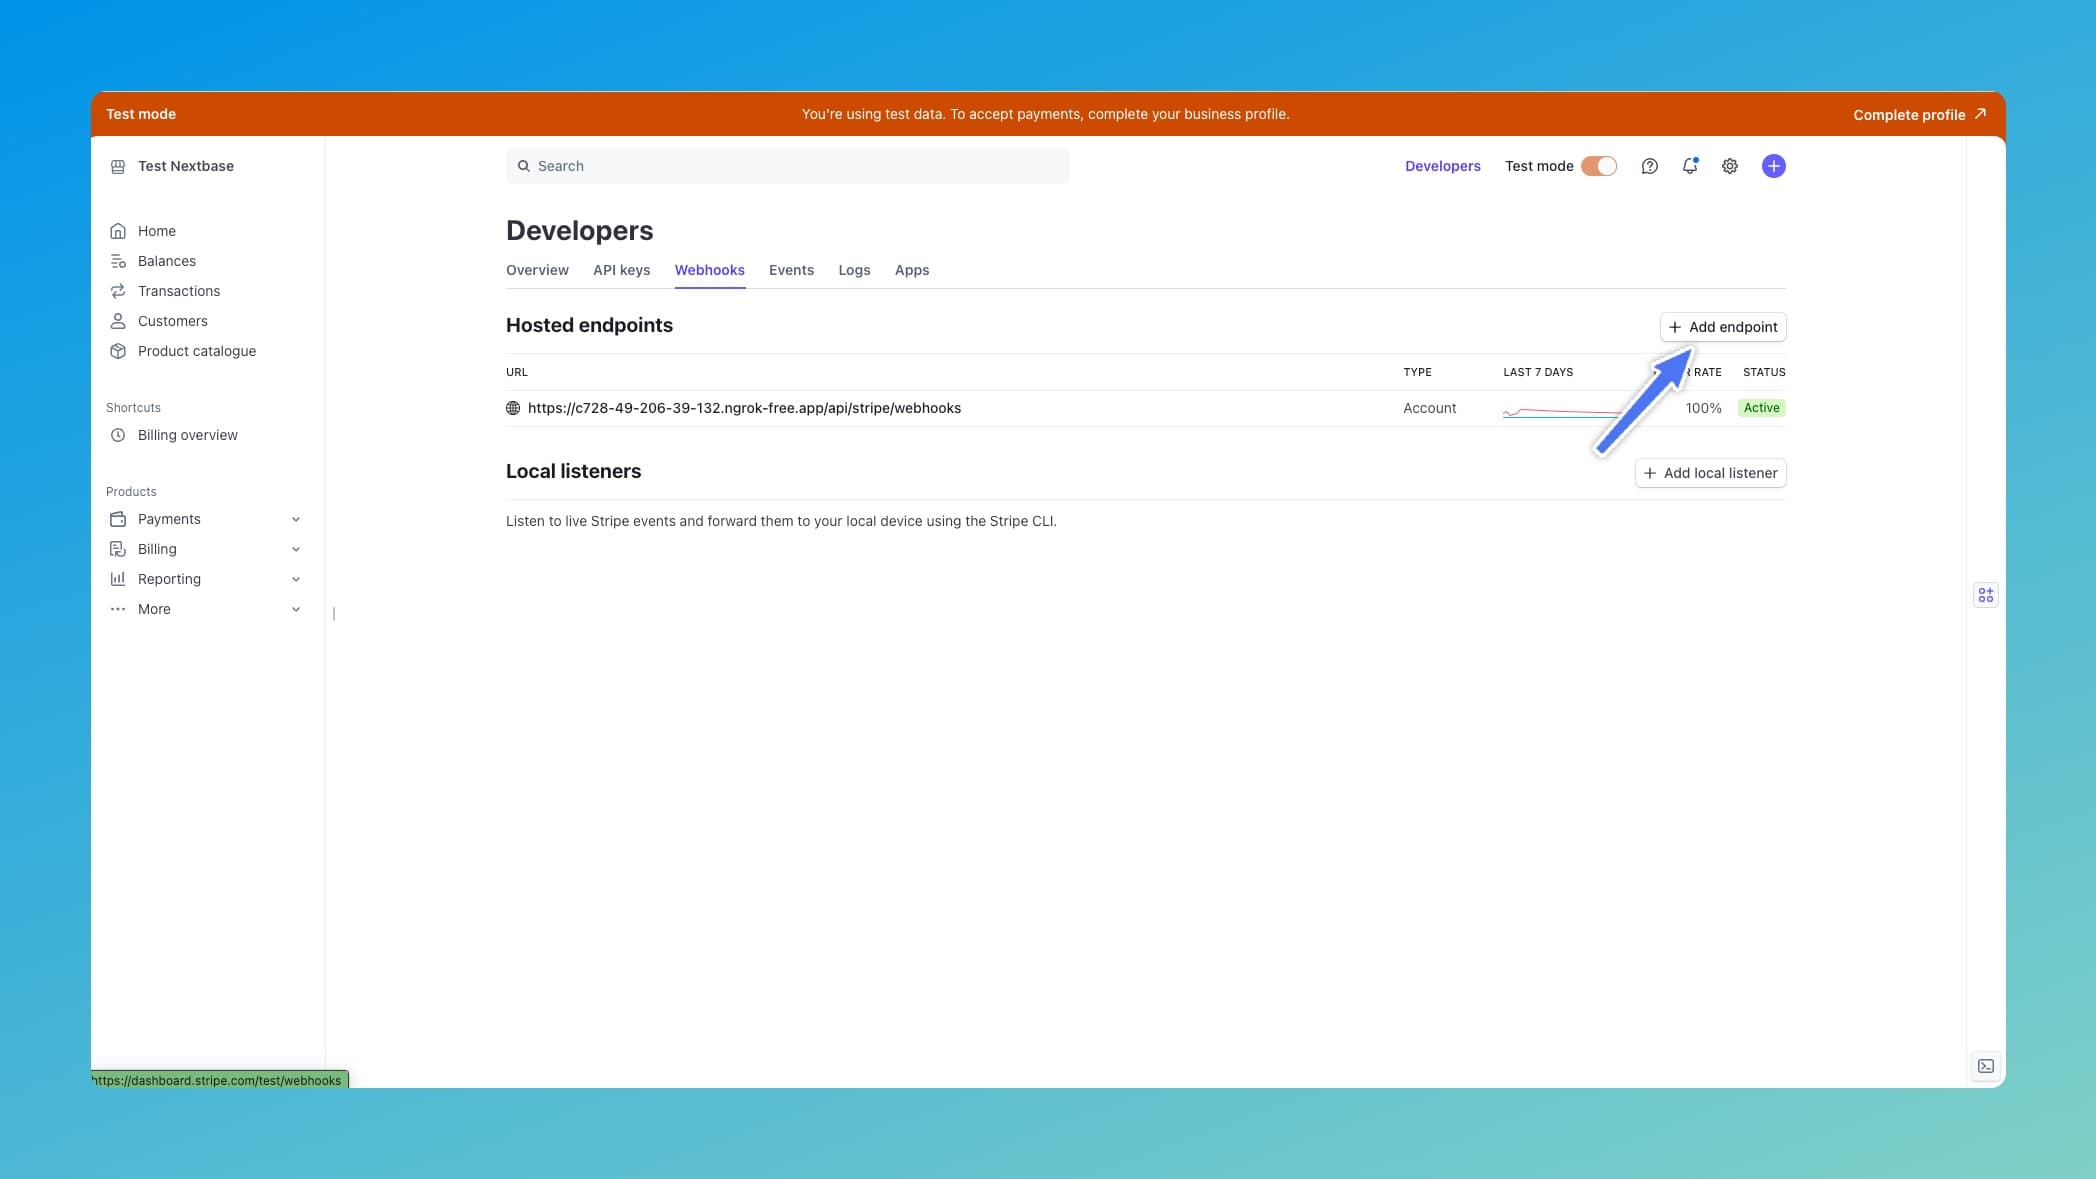Viewport: 2096px width, 1179px height.
Task: Open the Customers section
Action: coord(120,321)
